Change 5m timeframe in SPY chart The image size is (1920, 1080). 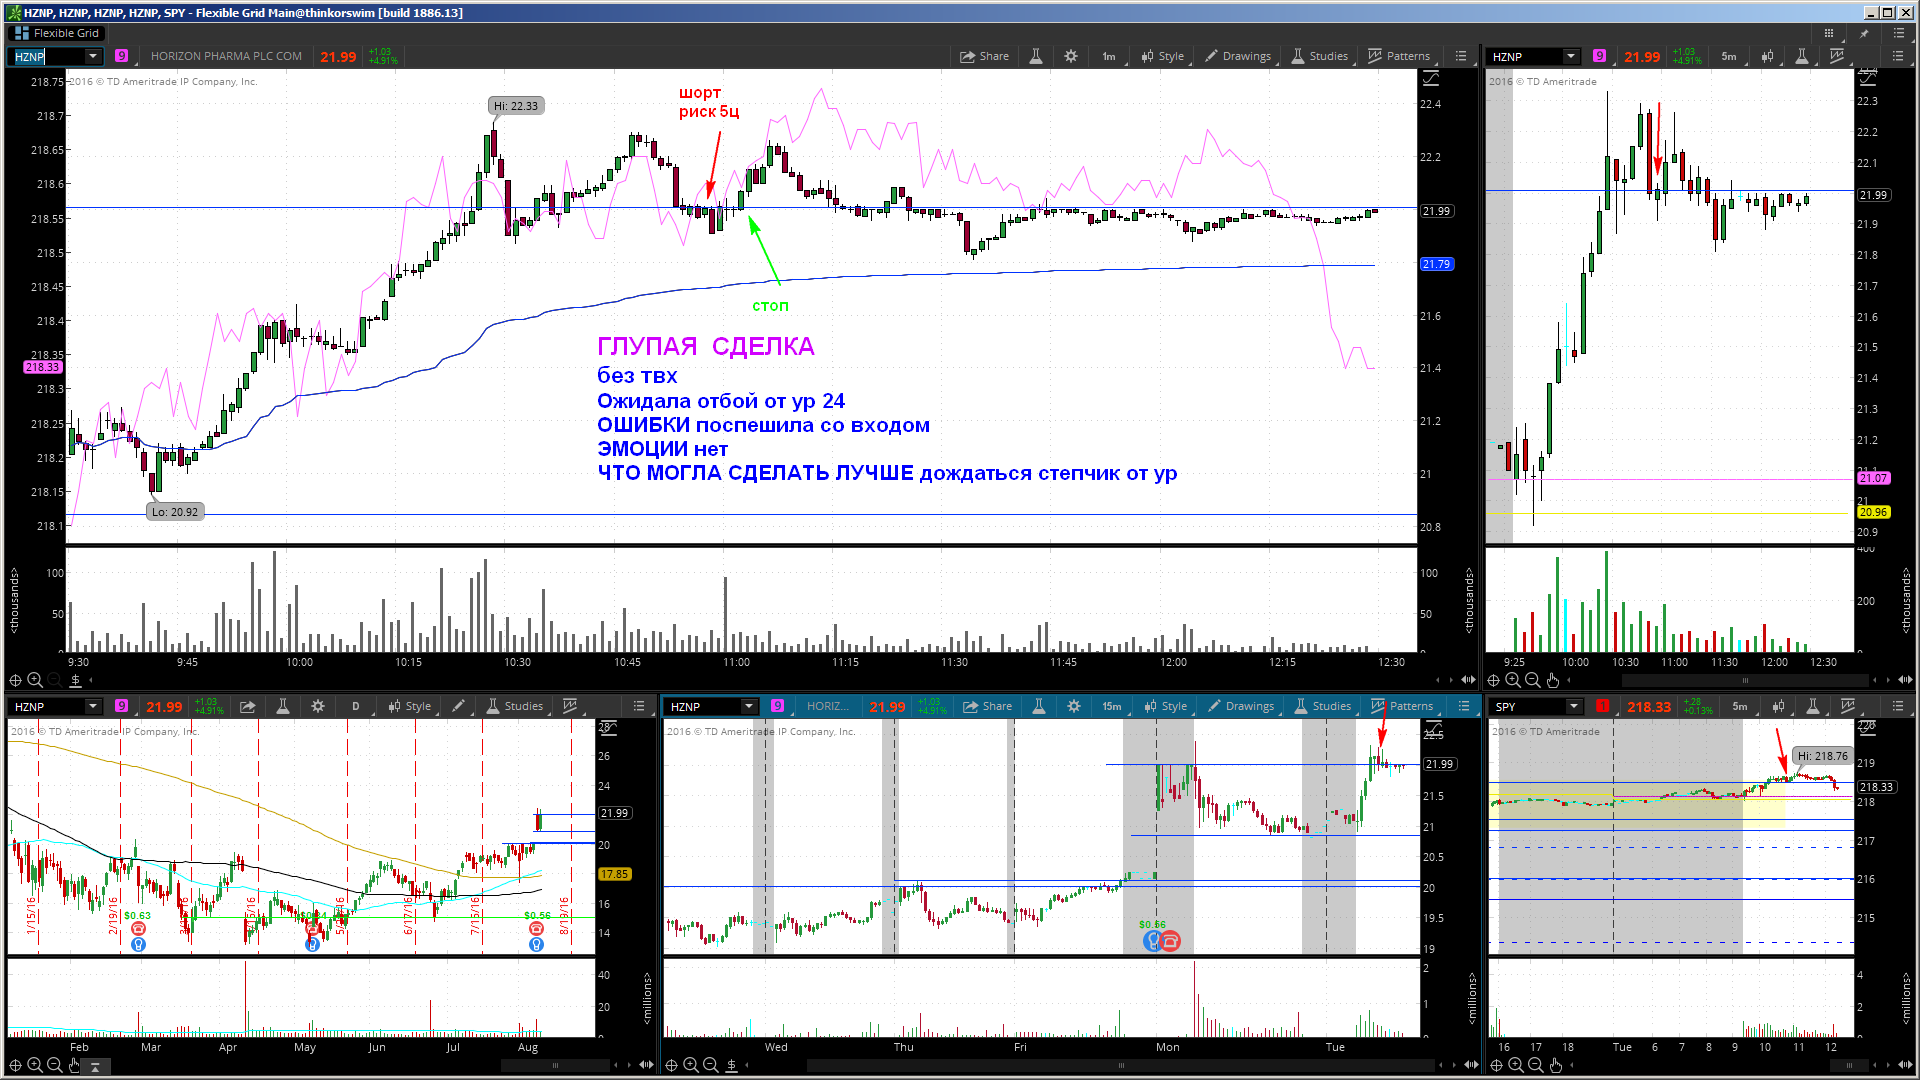pyautogui.click(x=1740, y=706)
